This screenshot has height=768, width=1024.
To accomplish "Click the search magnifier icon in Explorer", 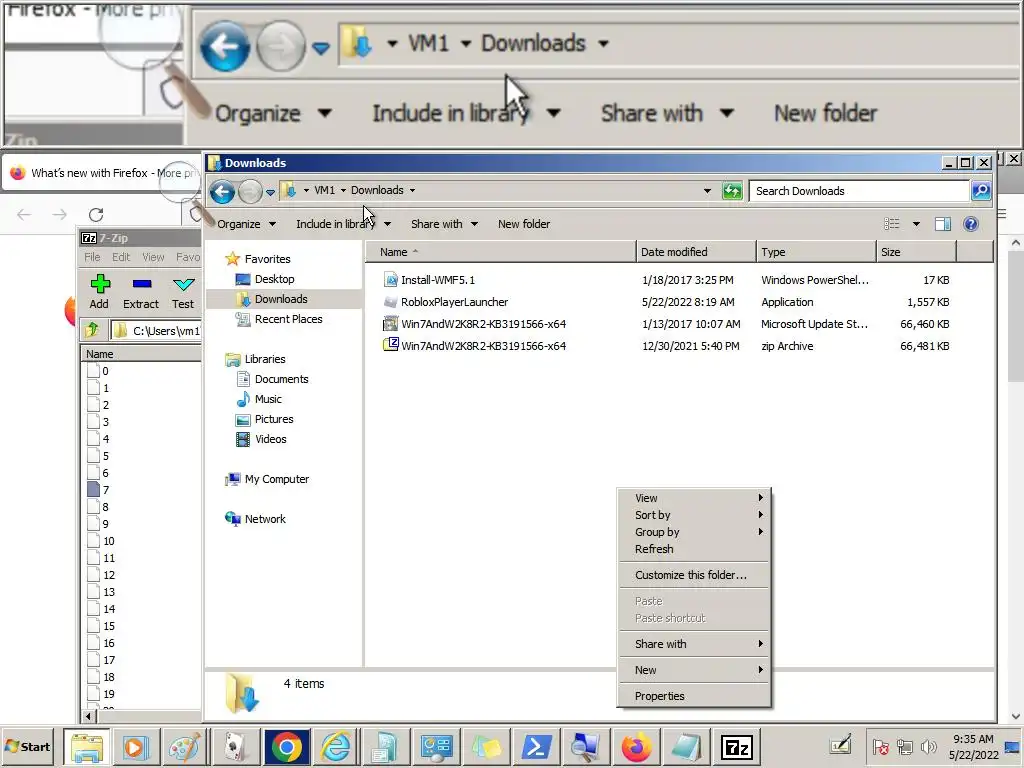I will click(x=981, y=191).
